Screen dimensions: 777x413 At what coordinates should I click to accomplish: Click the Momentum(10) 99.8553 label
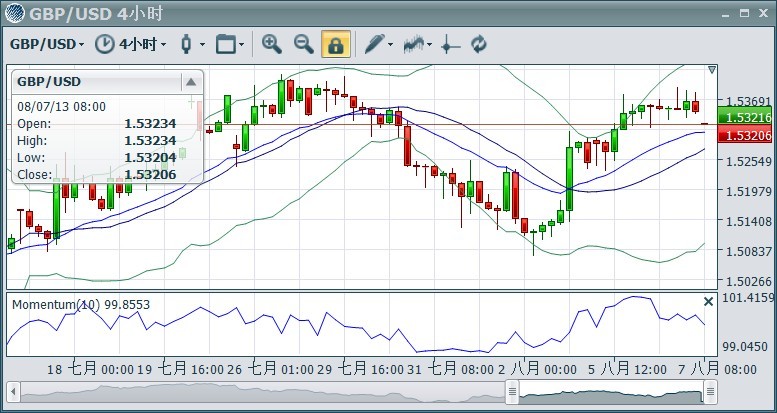pyautogui.click(x=81, y=304)
